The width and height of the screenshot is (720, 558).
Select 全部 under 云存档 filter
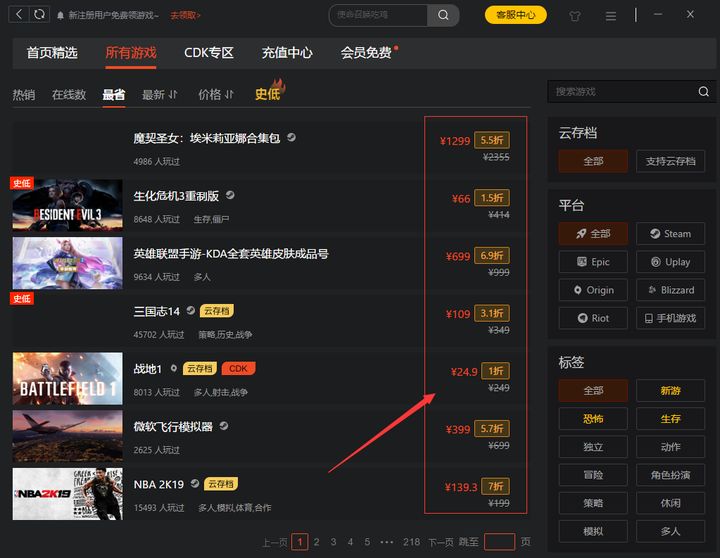[593, 161]
